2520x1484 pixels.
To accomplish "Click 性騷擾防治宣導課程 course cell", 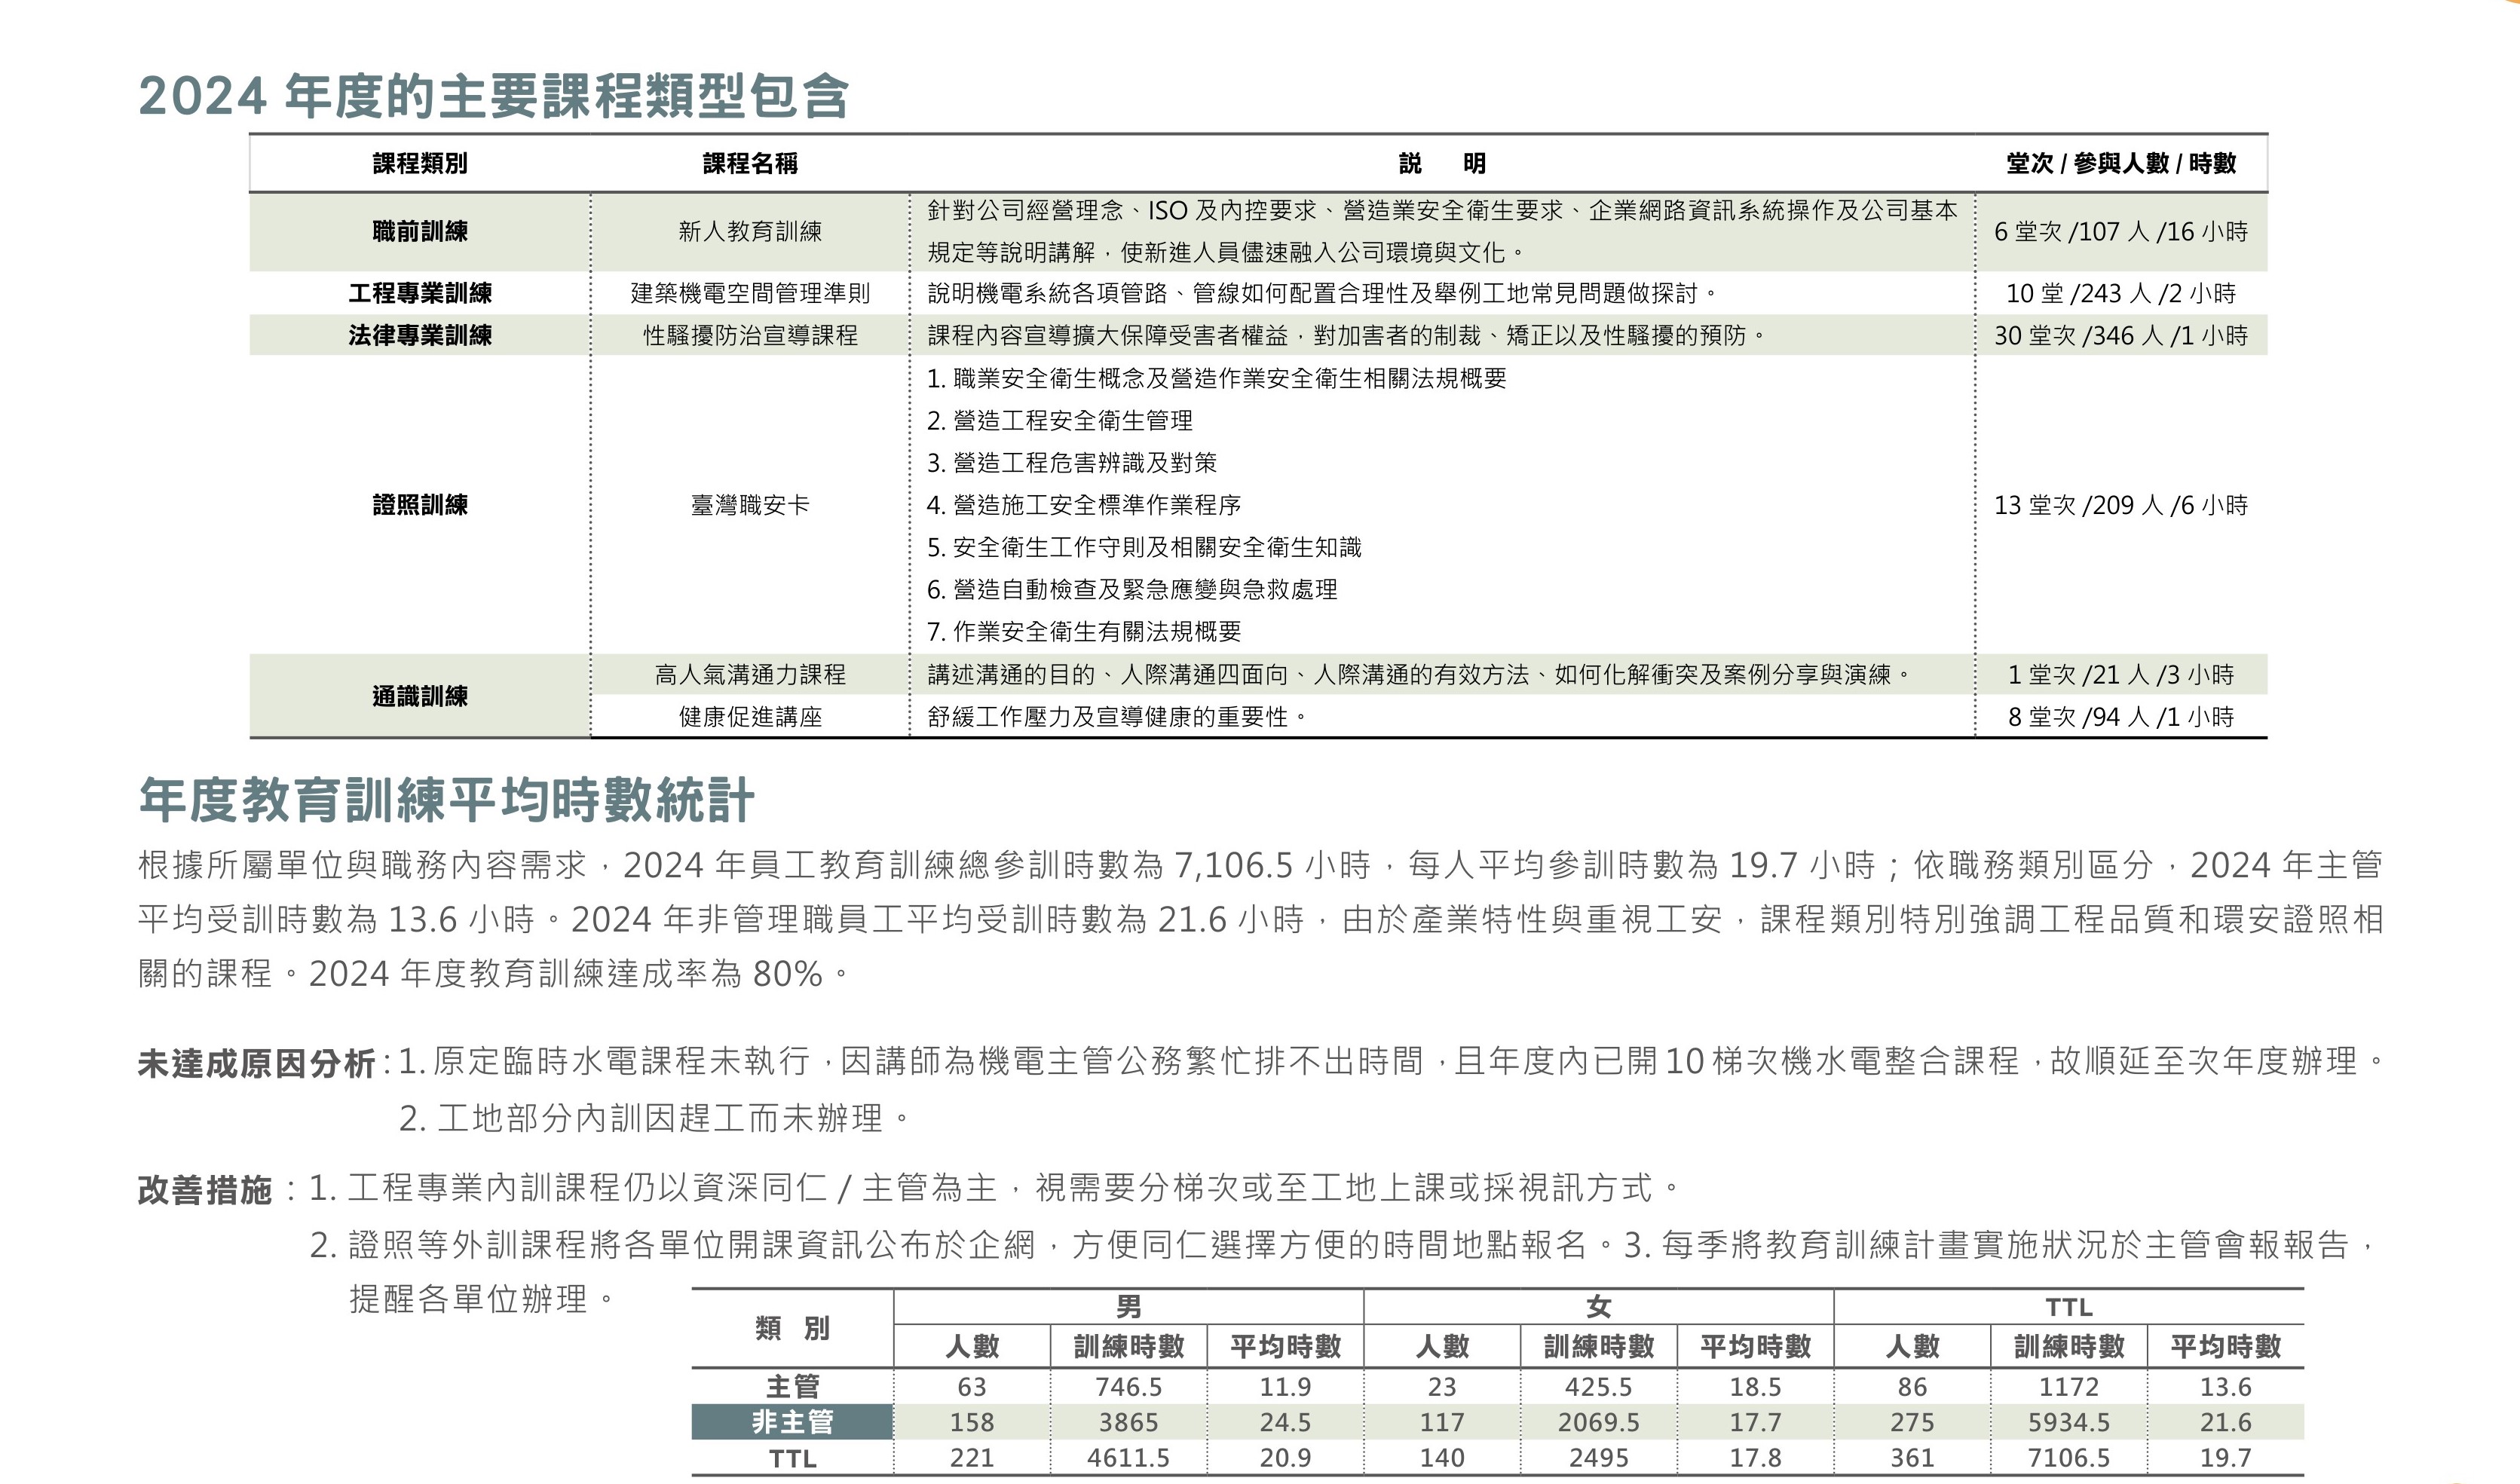I will click(750, 335).
